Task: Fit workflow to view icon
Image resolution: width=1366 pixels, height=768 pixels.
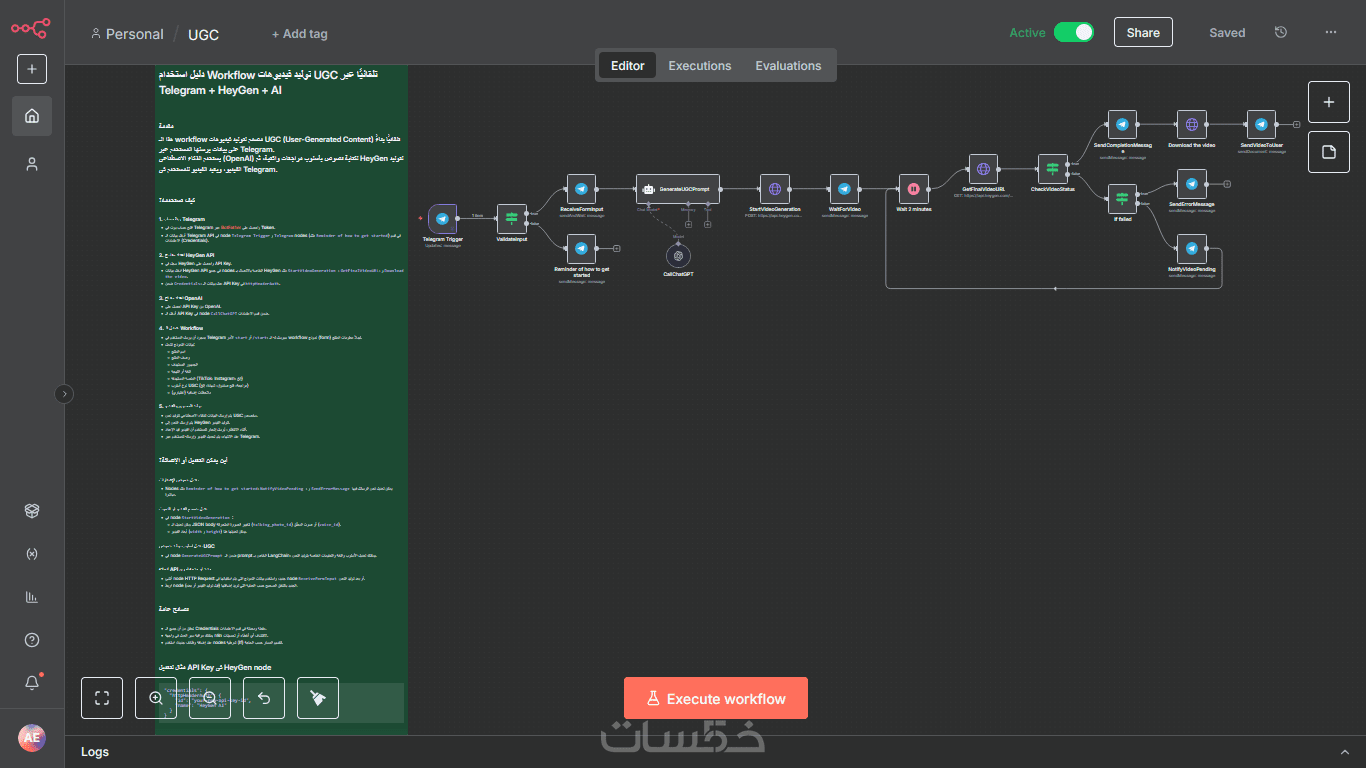Action: (x=102, y=698)
